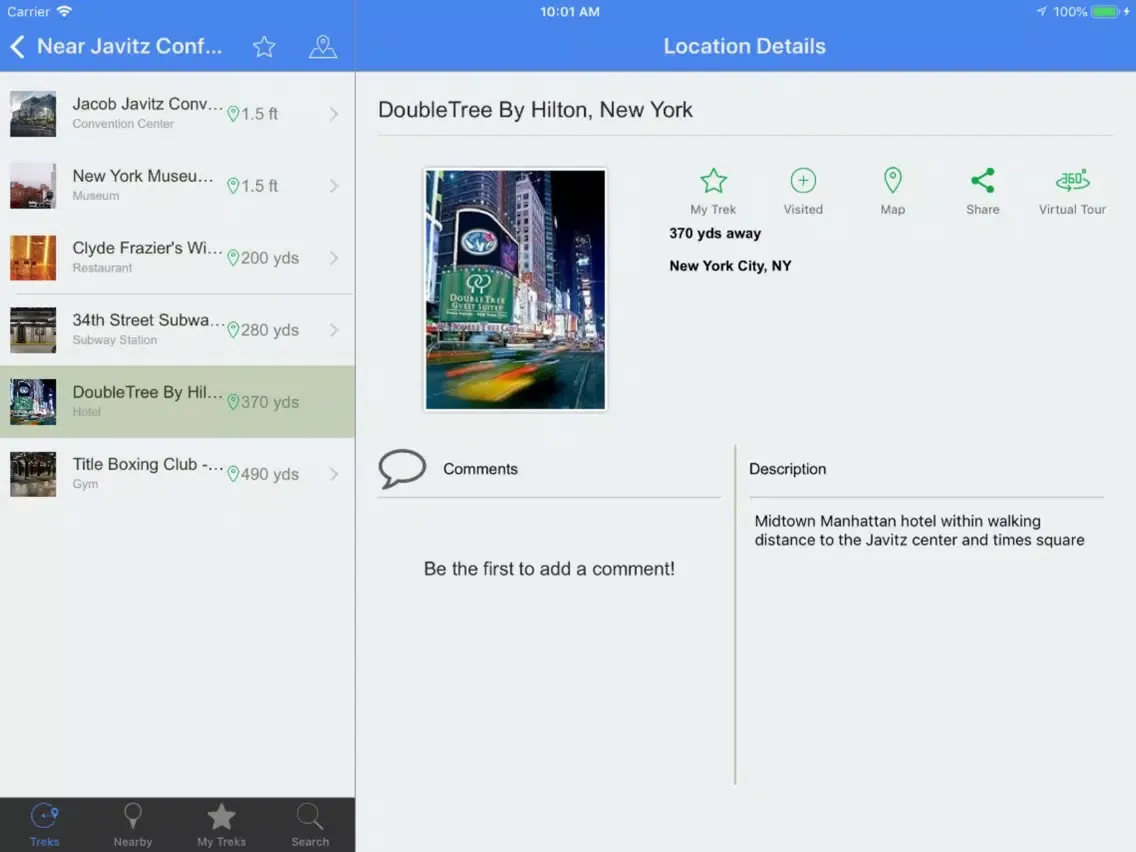The image size is (1136, 852).
Task: Select 'New York Museu...' list entry
Action: pyautogui.click(x=178, y=185)
